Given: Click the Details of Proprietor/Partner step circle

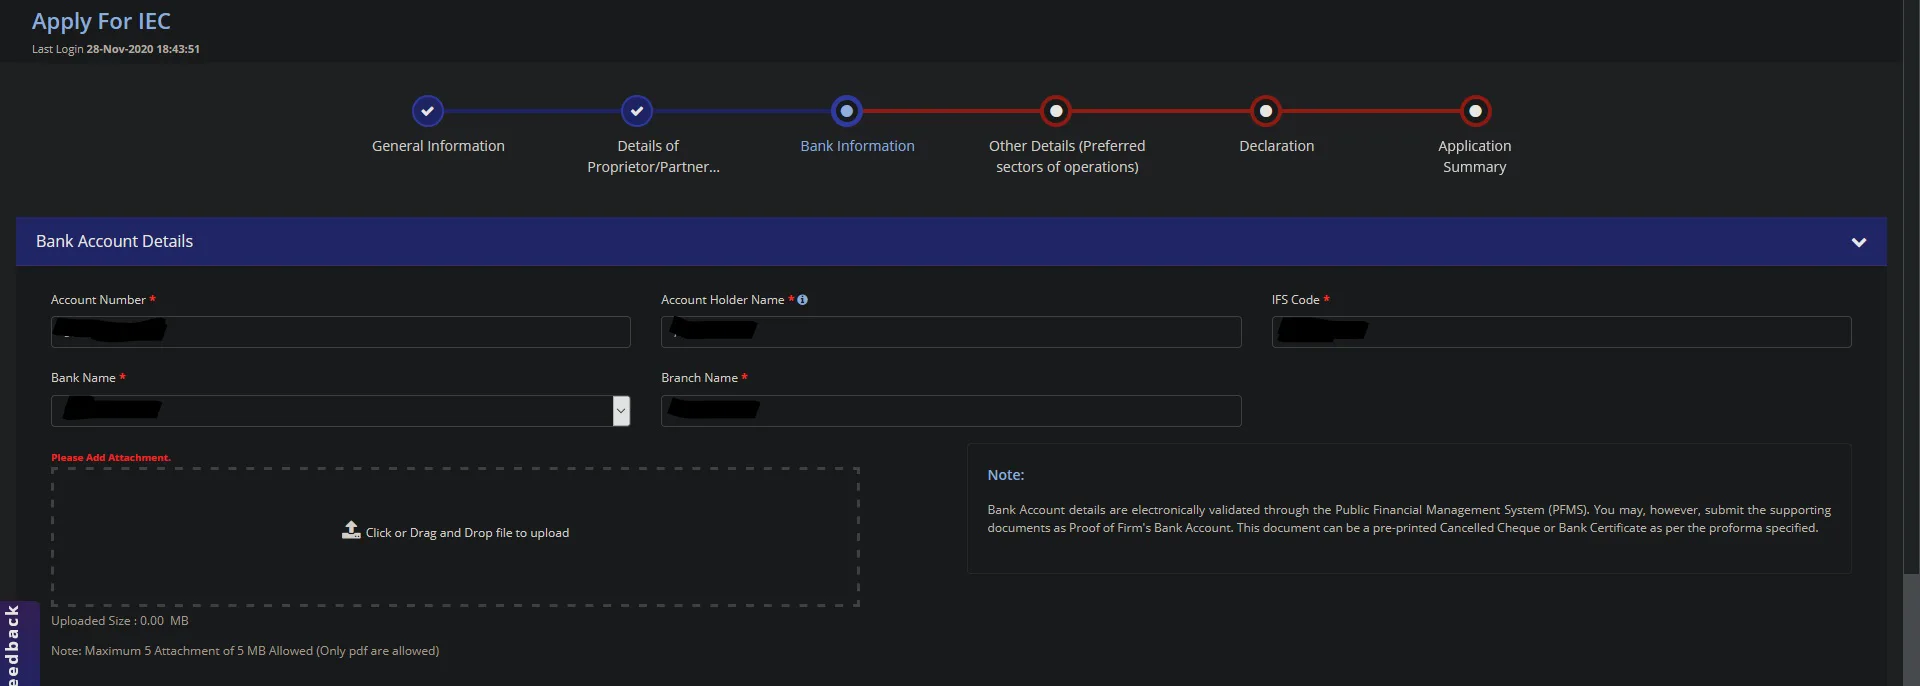Looking at the screenshot, I should click(x=637, y=111).
